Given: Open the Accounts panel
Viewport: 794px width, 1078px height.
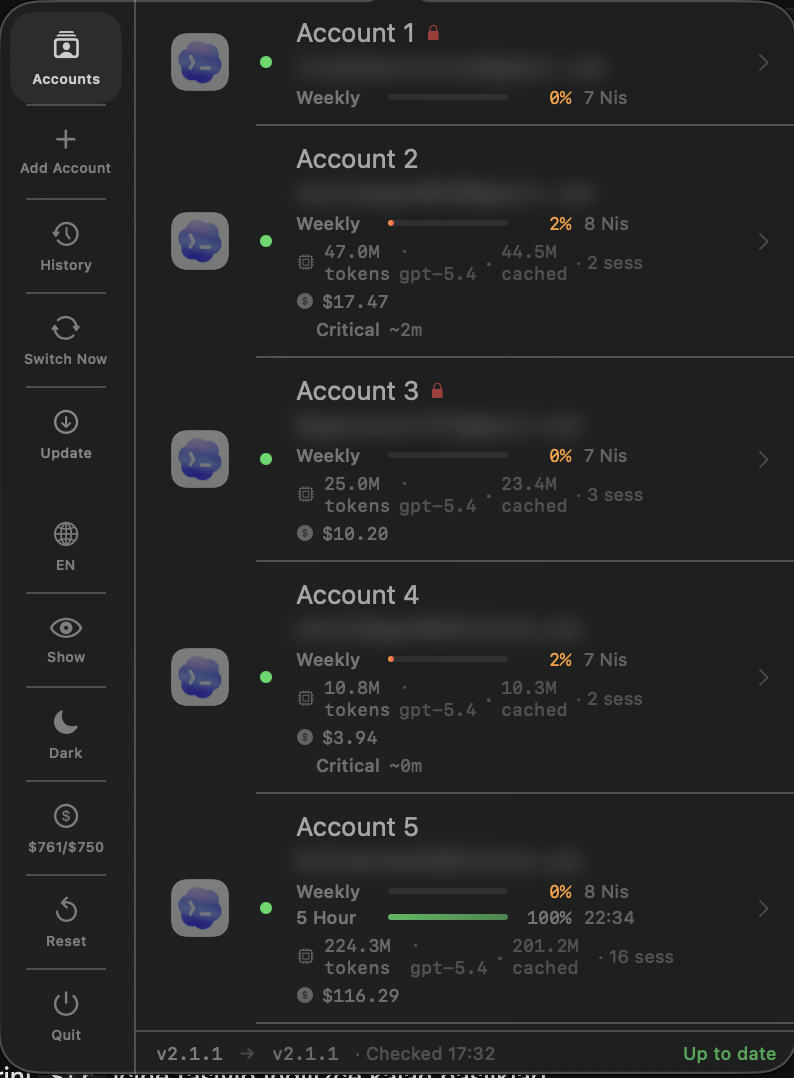Looking at the screenshot, I should [65, 58].
